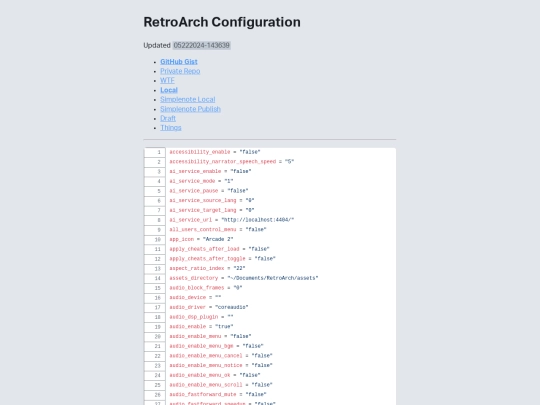Click the ai_service_enable line

[x=210, y=171]
